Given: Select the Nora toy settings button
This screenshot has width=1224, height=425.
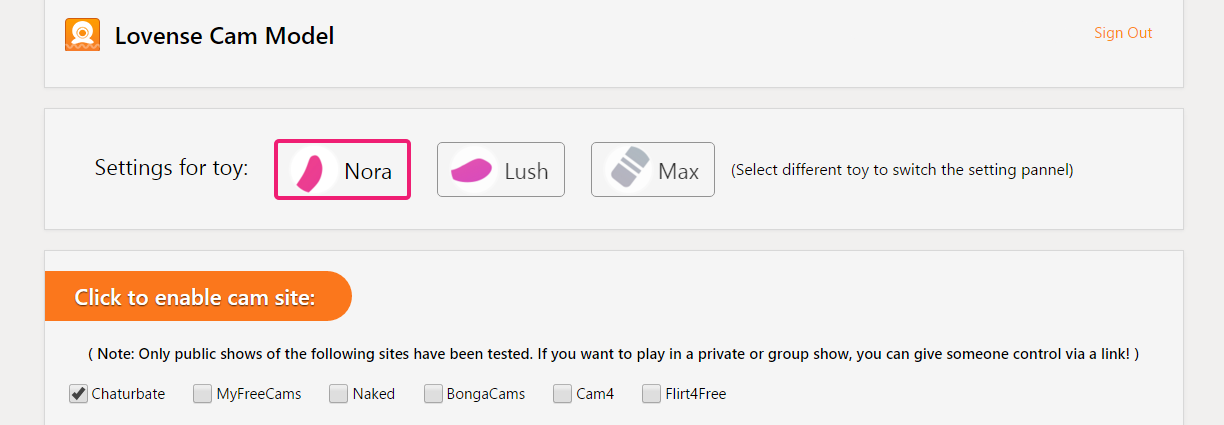Looking at the screenshot, I should (x=343, y=170).
